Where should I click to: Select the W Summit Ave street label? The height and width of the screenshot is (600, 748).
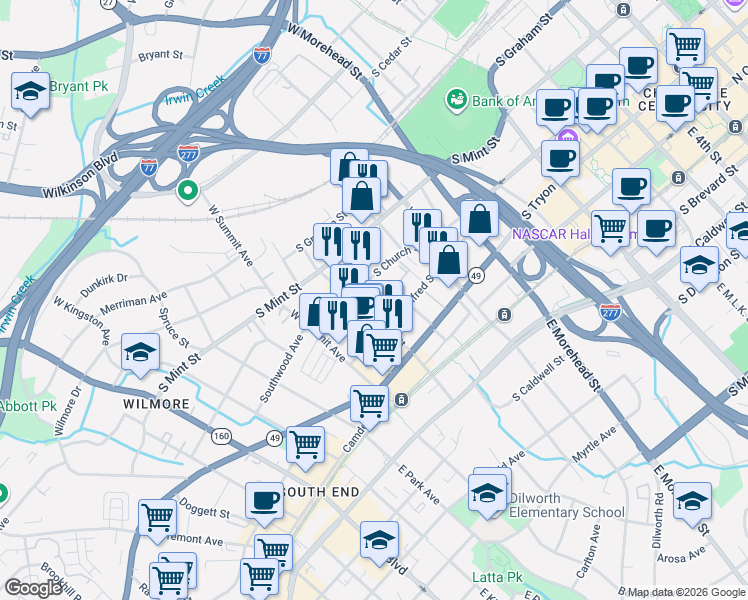click(x=231, y=236)
